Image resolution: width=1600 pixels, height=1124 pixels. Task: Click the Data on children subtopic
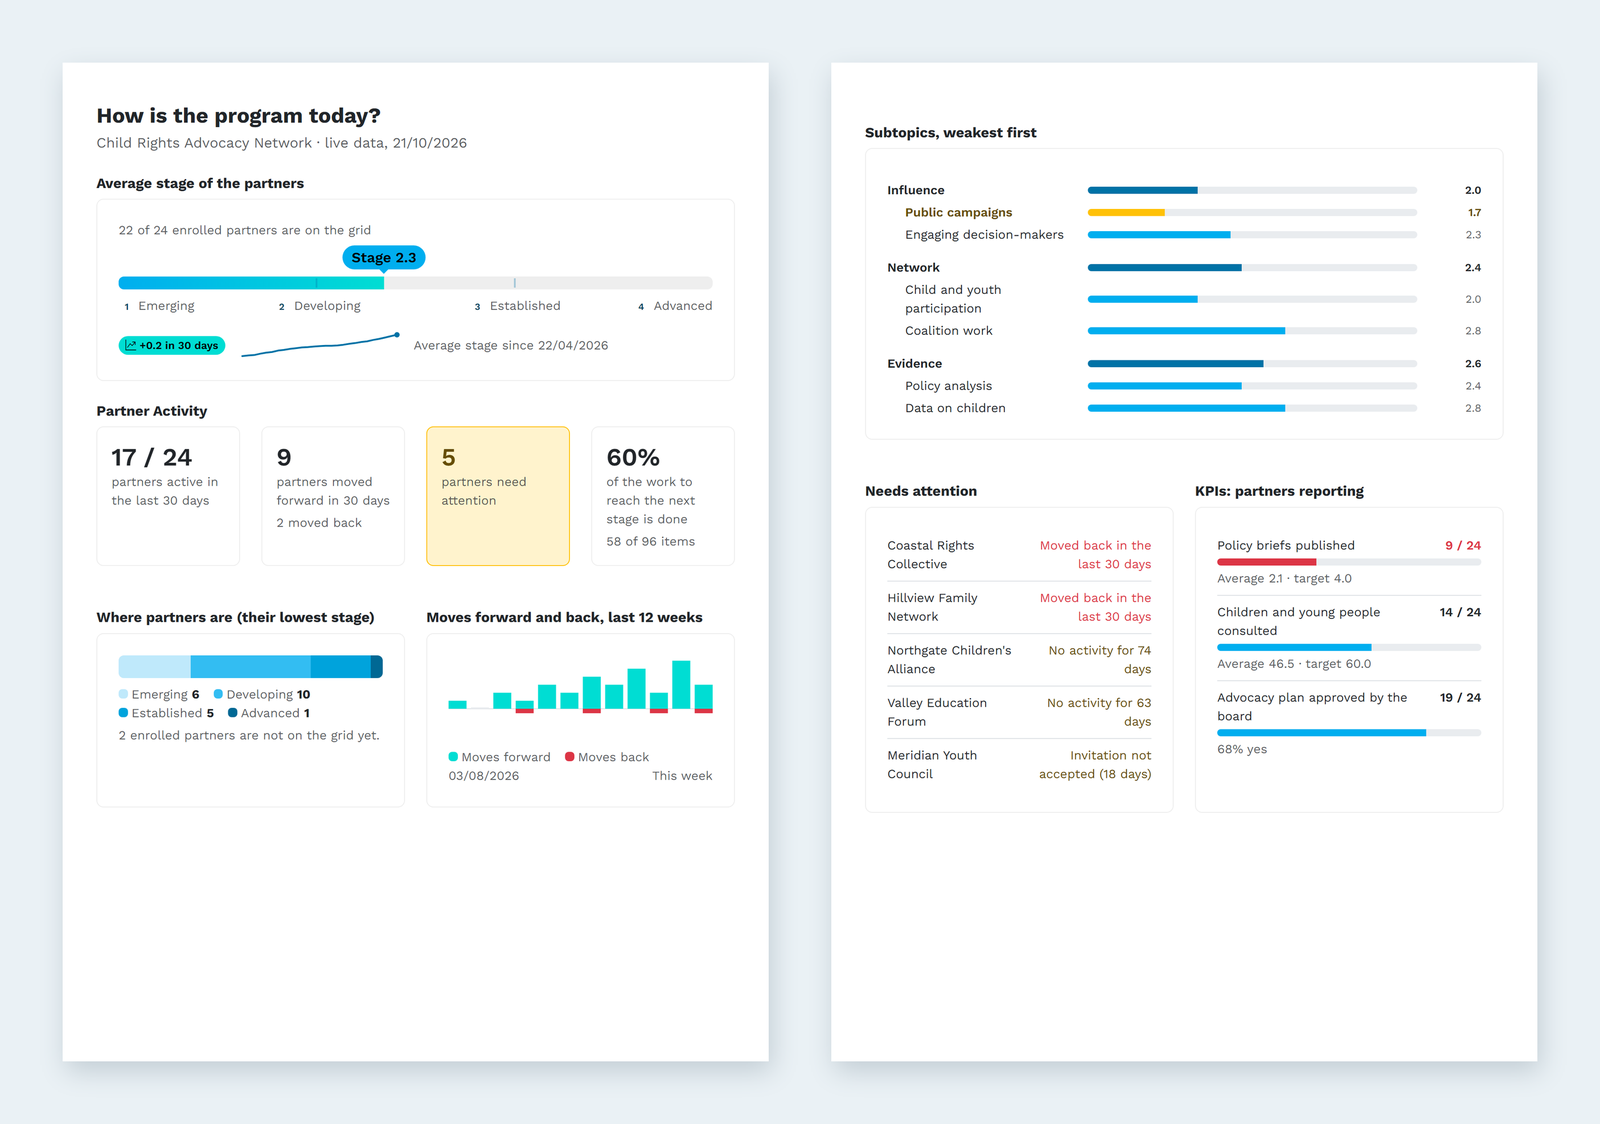tap(1184, 408)
